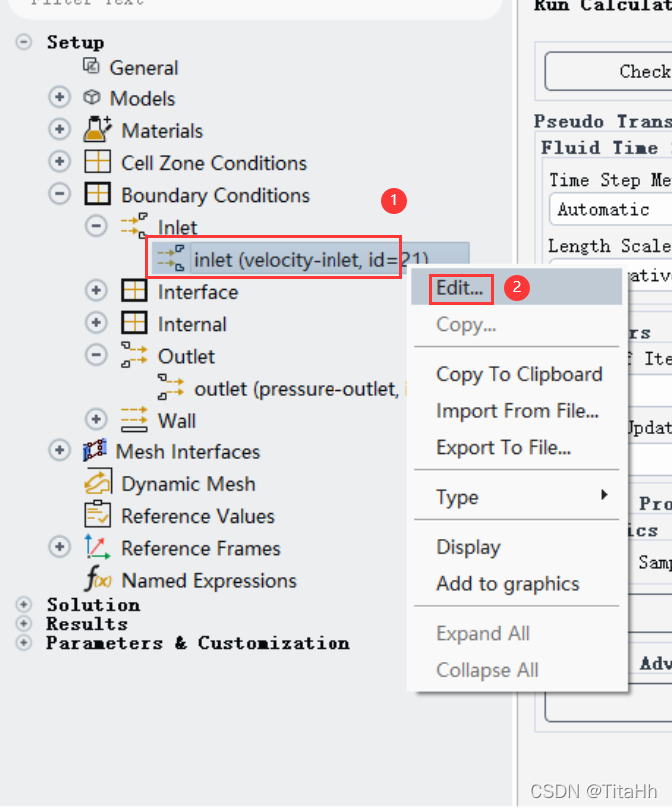This screenshot has width=672, height=808.
Task: Click the General settings icon
Action: tap(92, 66)
